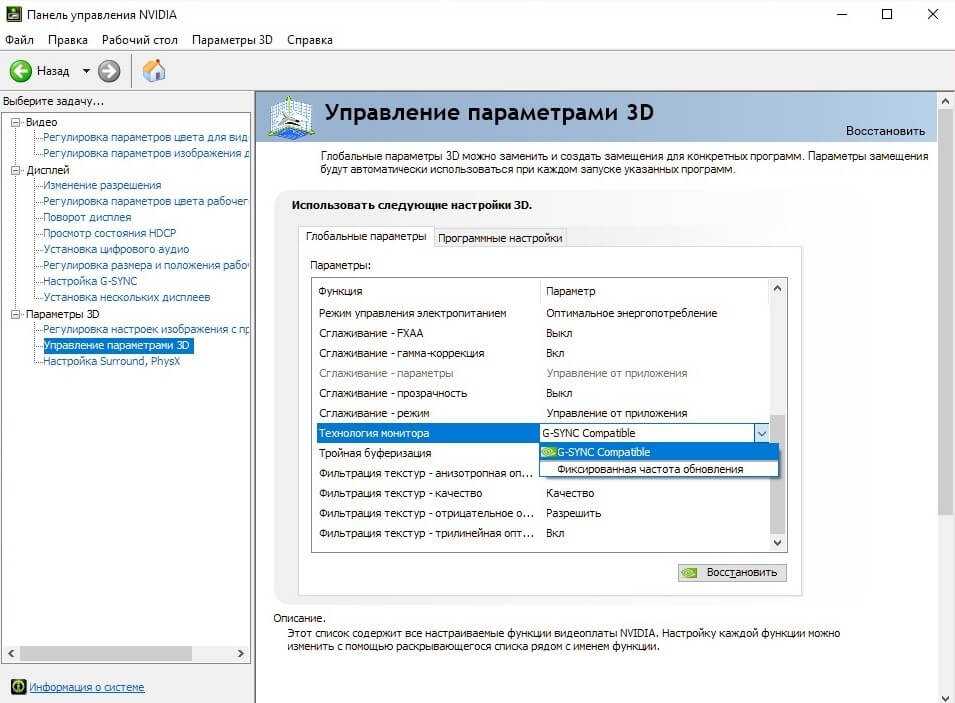This screenshot has height=703, width=955.
Task: Select Поворот дисплея in task tree
Action: pos(87,217)
